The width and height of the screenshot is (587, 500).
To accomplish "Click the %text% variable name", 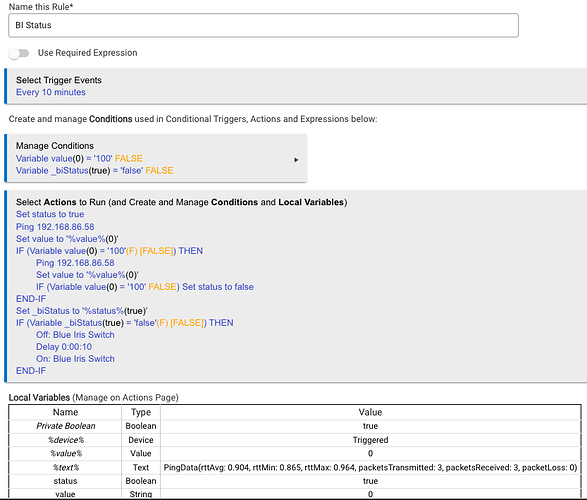I will [x=66, y=467].
